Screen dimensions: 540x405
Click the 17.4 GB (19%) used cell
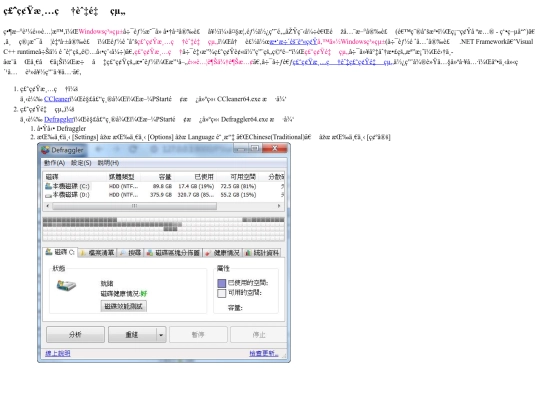[196, 186]
